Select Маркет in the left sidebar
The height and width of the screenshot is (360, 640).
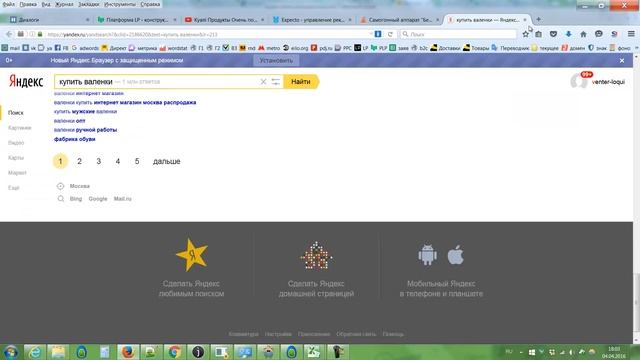(x=17, y=173)
